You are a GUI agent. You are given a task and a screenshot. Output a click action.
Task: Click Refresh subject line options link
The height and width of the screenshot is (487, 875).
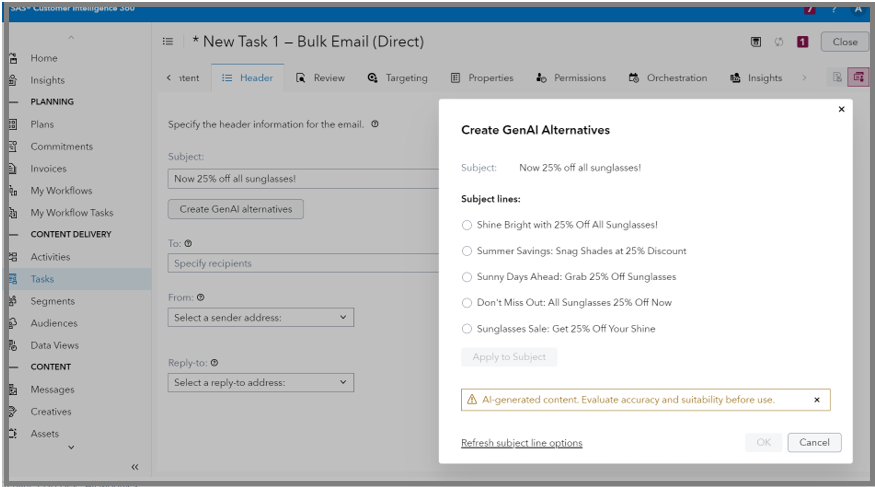pyautogui.click(x=521, y=443)
